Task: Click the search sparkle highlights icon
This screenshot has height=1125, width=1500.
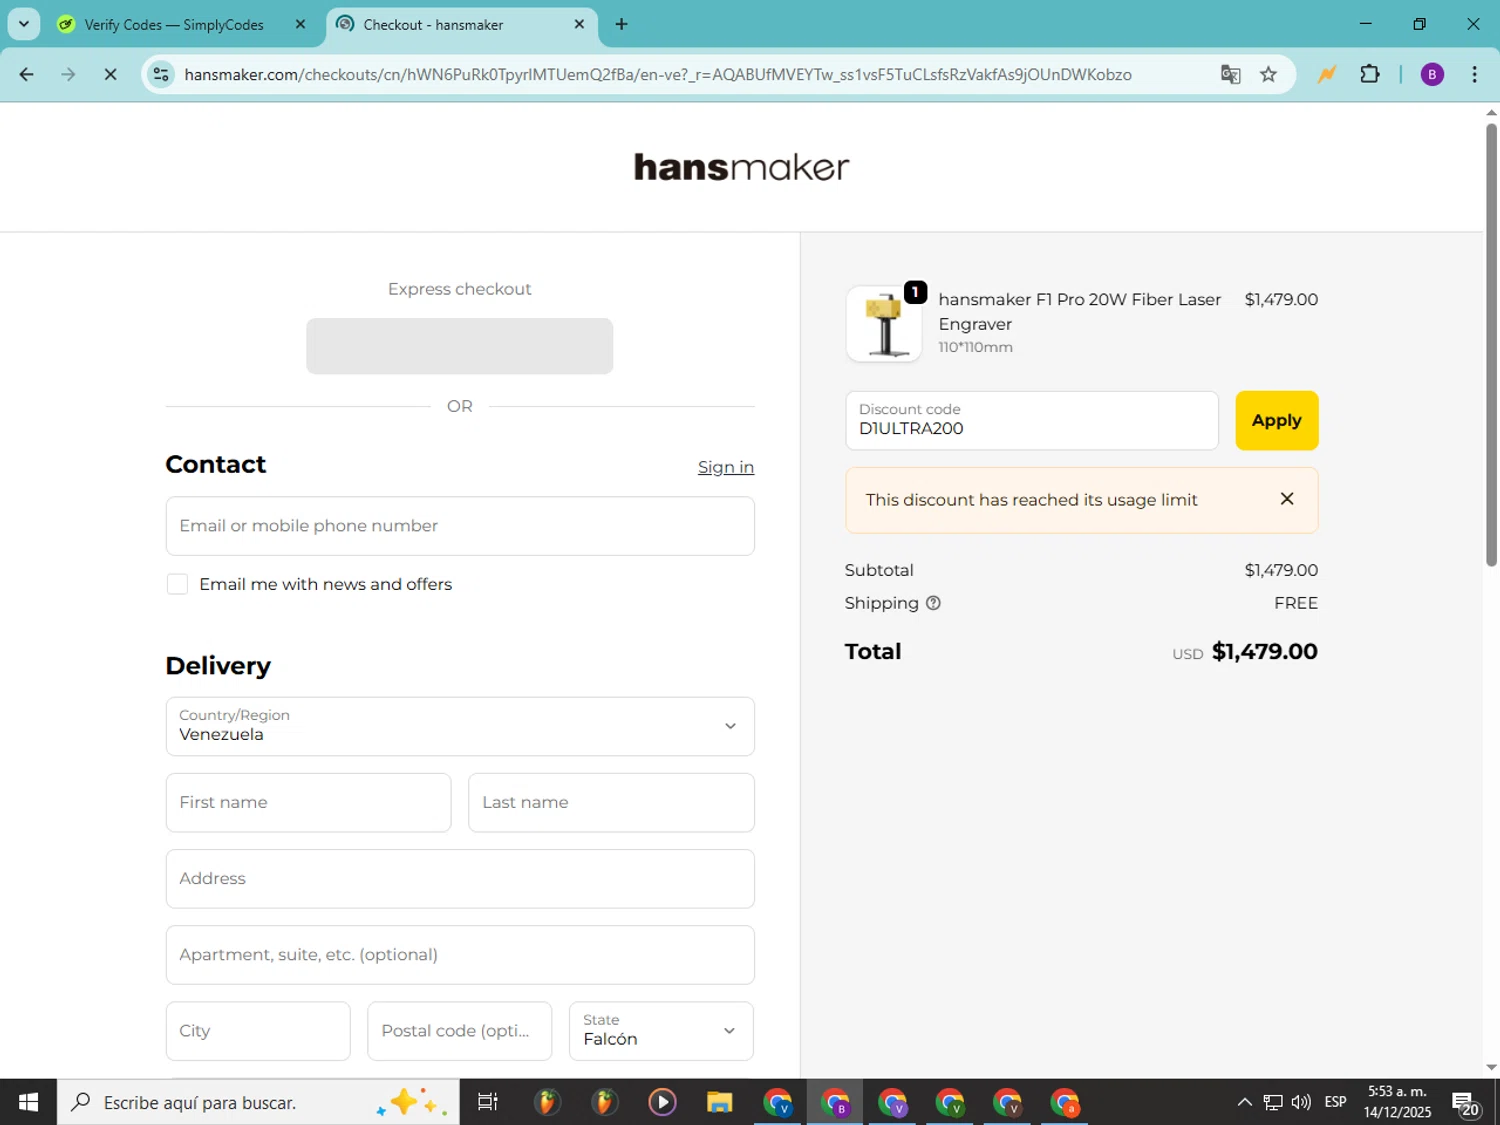Action: [x=411, y=1102]
